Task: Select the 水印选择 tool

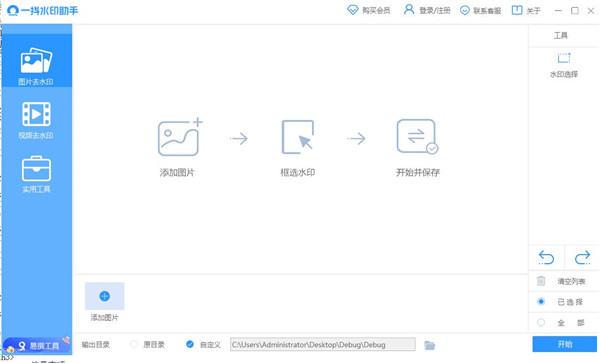Action: tap(564, 65)
